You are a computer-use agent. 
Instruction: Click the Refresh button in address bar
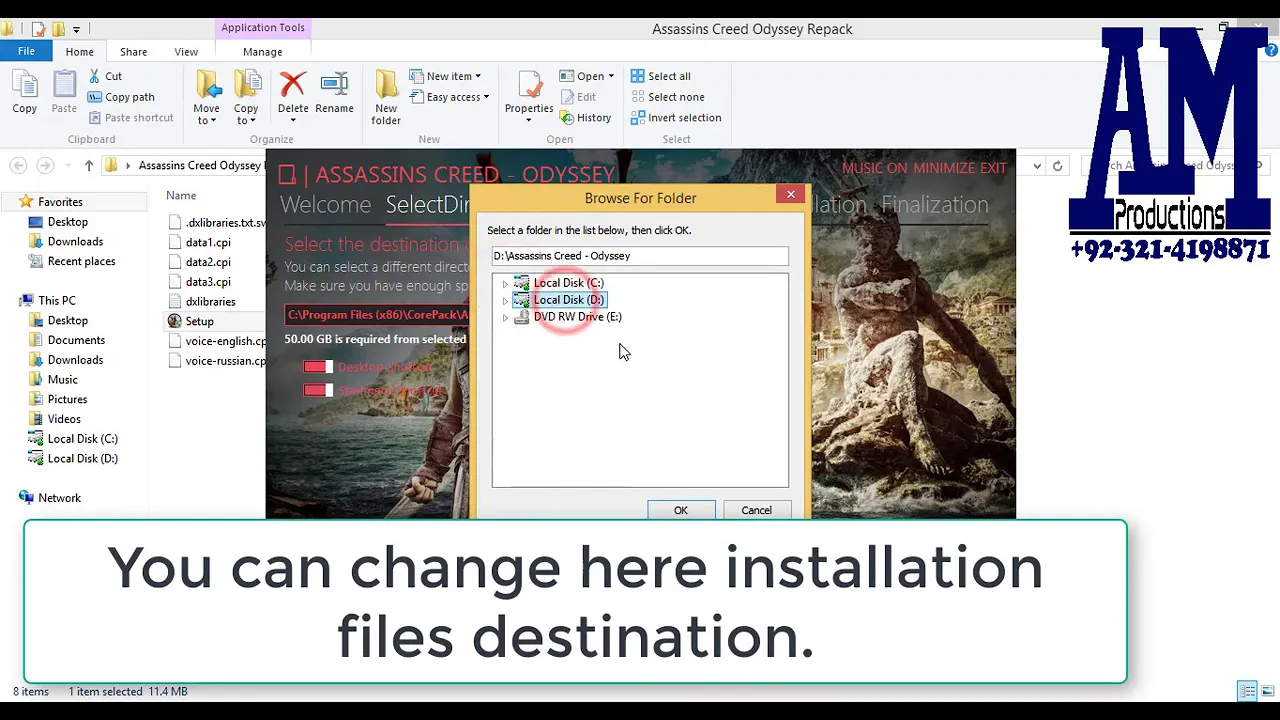coord(1057,166)
